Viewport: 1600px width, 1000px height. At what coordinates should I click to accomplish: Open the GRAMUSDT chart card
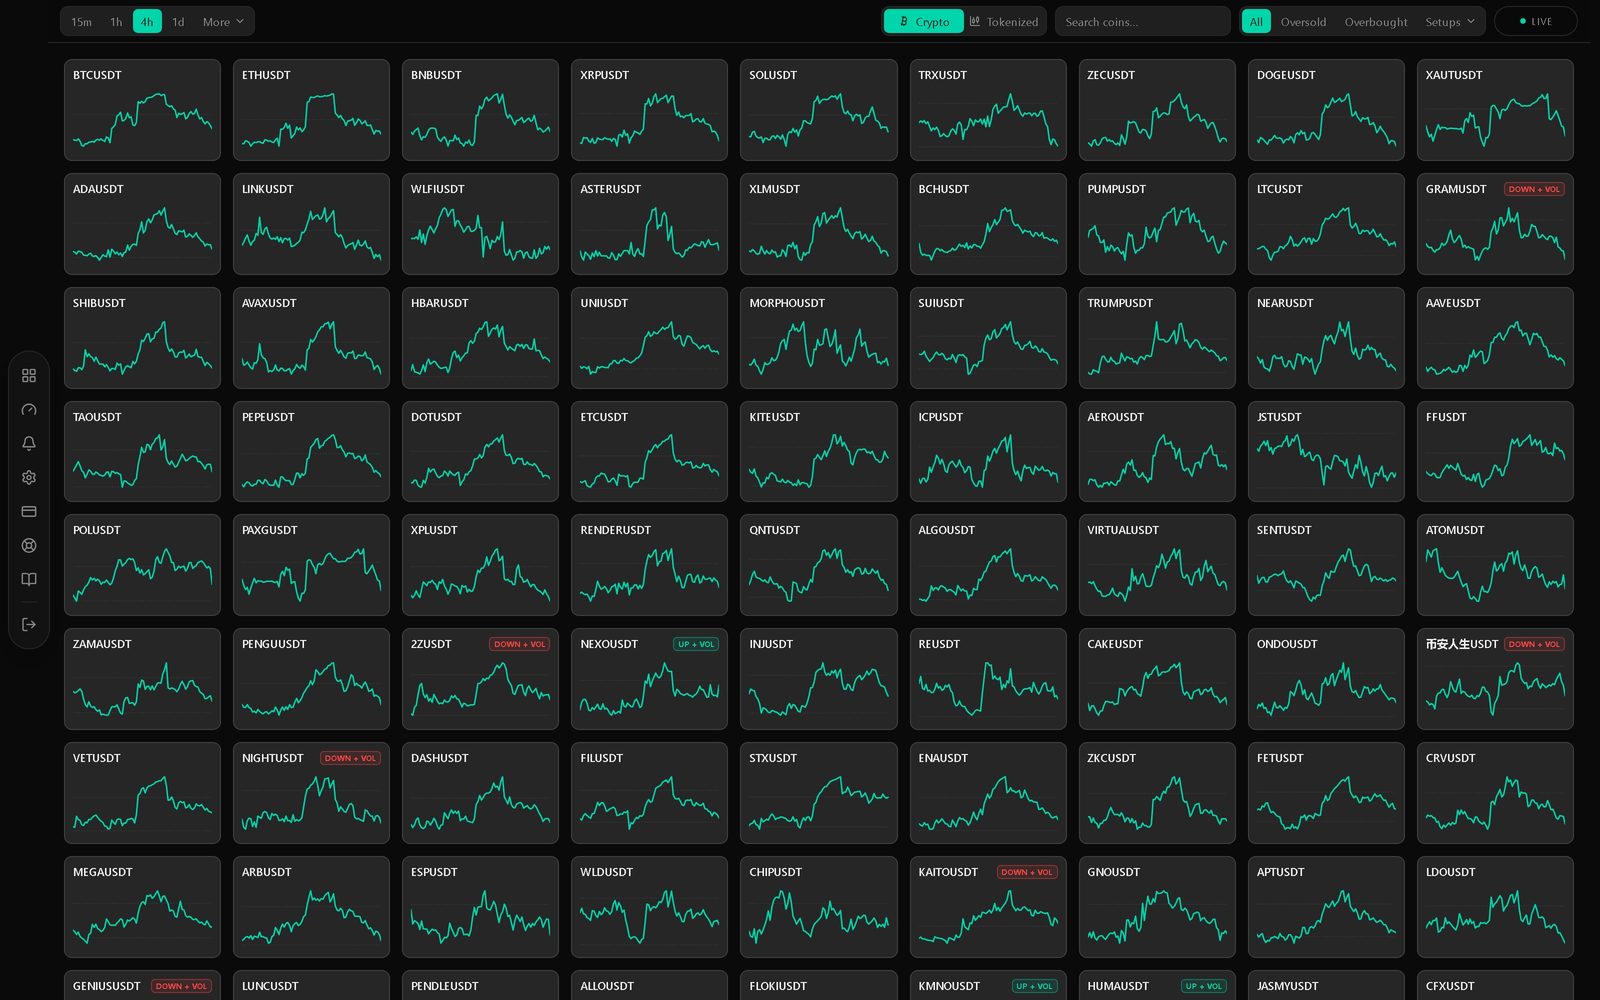pos(1495,224)
